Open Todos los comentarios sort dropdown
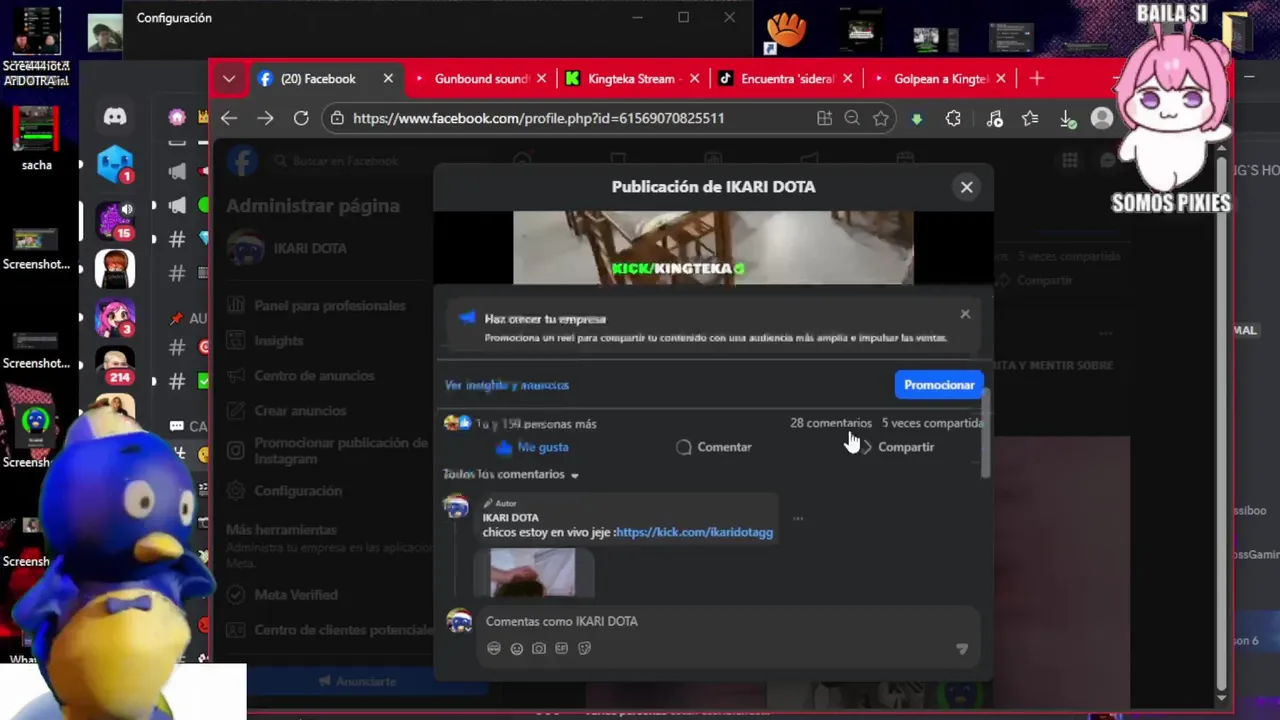Image resolution: width=1280 pixels, height=720 pixels. (511, 474)
